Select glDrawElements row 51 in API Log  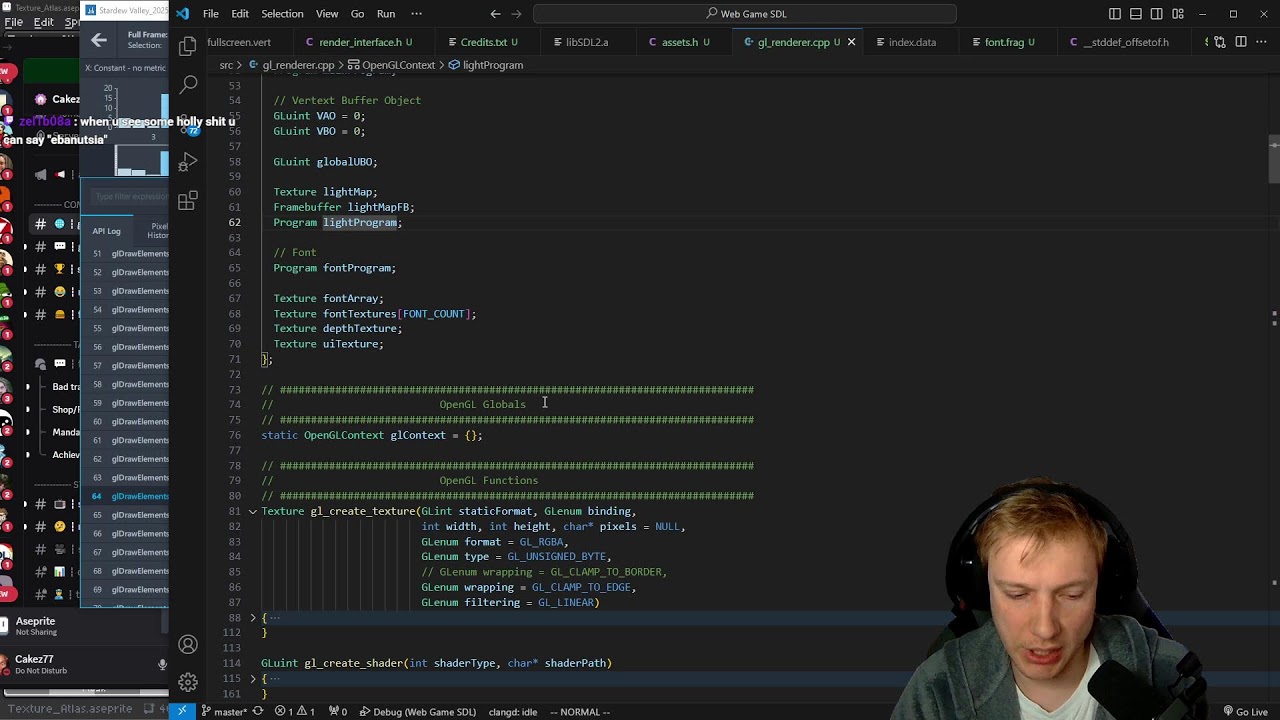[x=125, y=254]
